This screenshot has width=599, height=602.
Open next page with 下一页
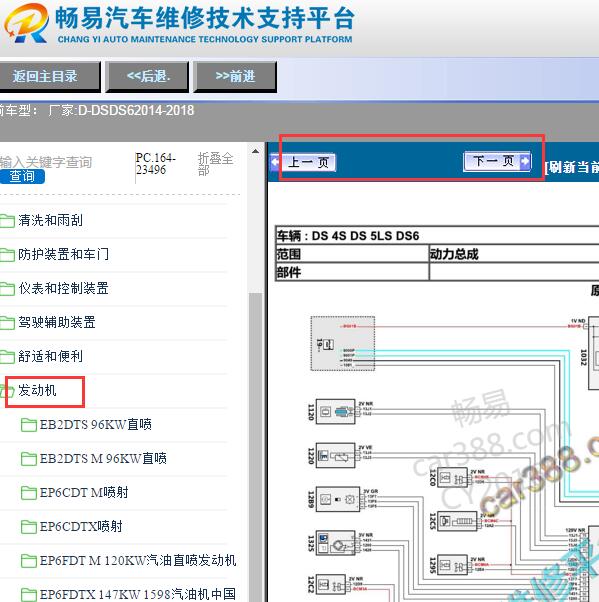498,161
